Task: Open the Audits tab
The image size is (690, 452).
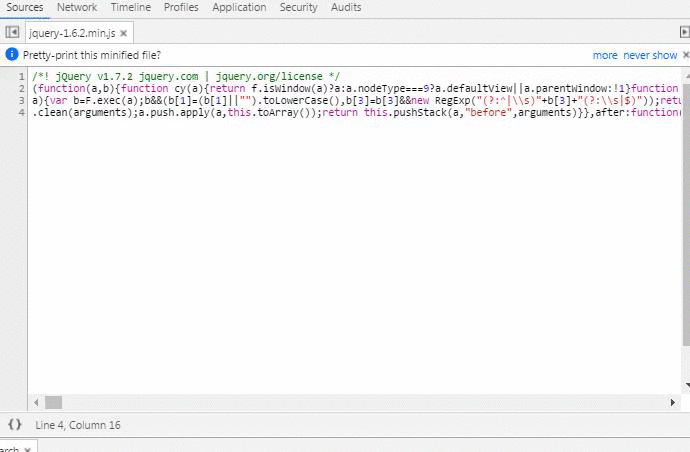Action: (346, 7)
